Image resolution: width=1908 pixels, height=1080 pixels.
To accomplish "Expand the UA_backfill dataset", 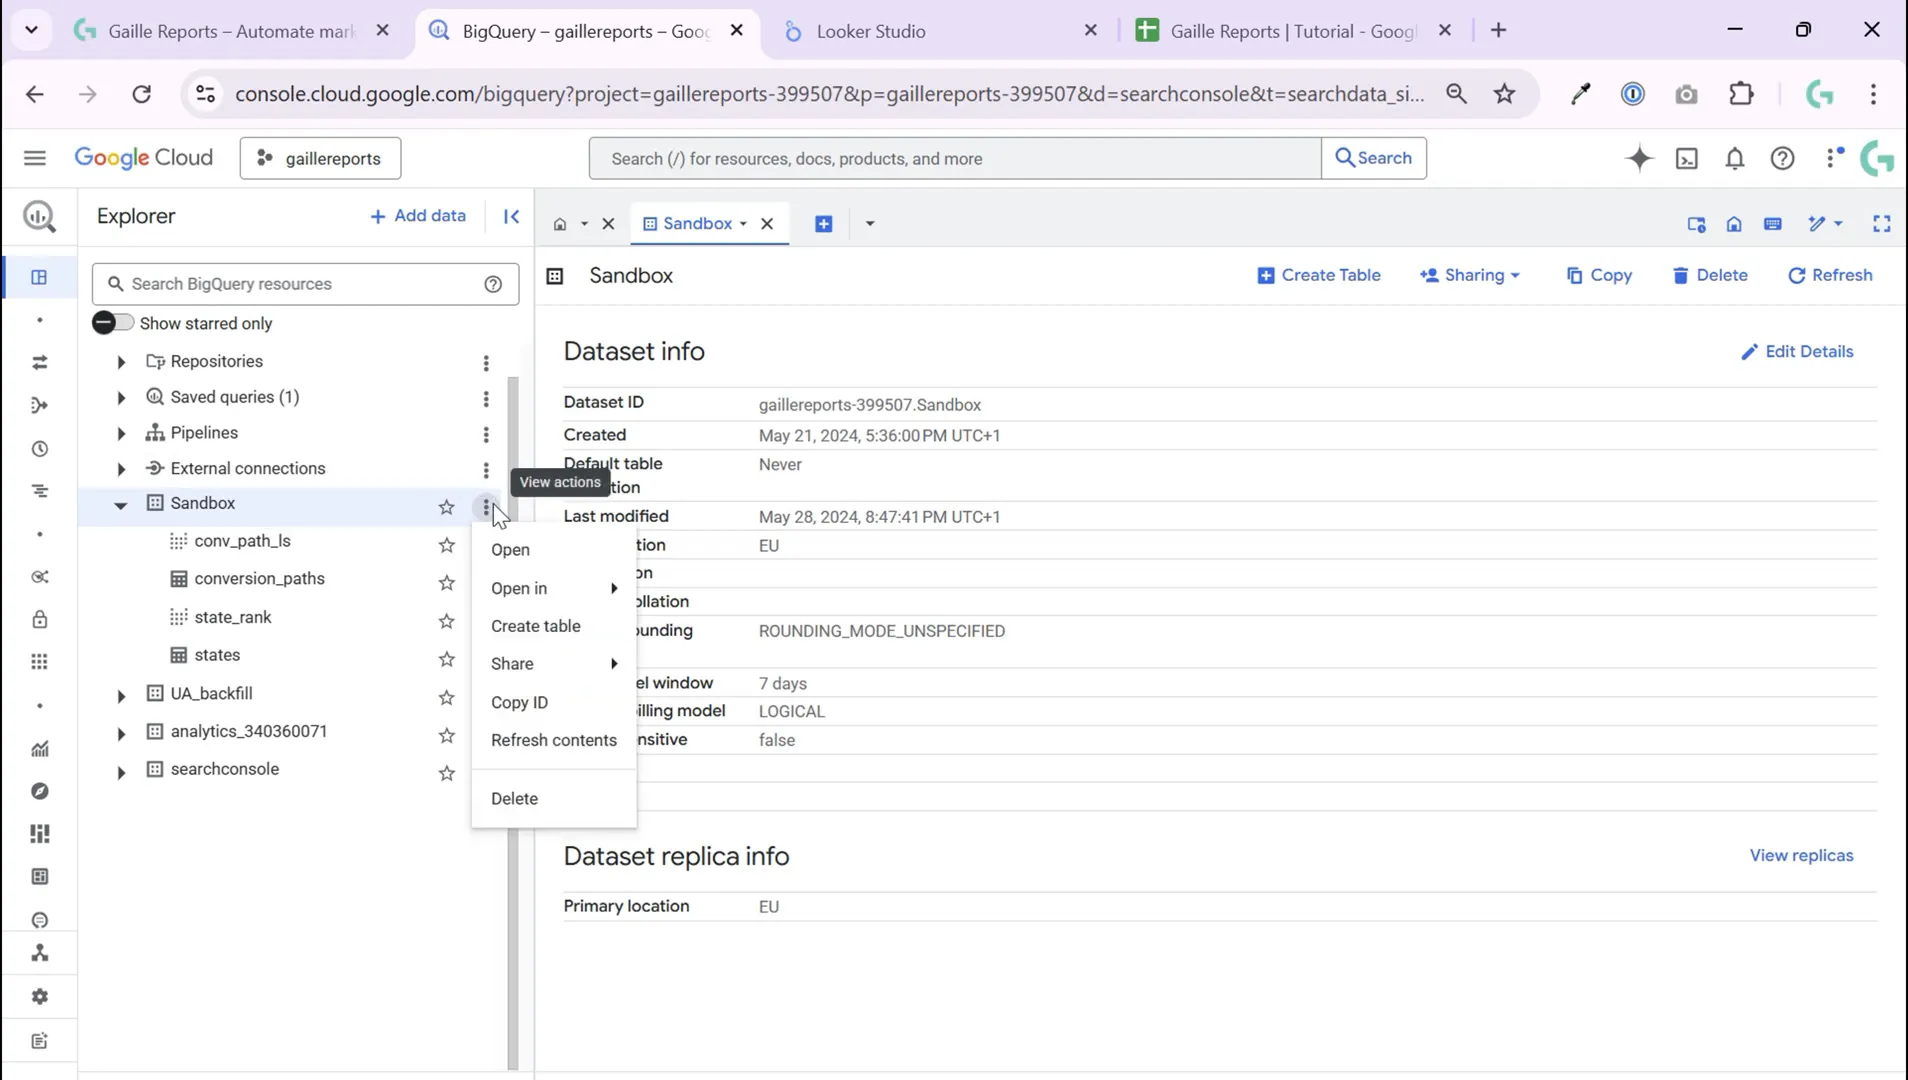I will click(x=121, y=695).
